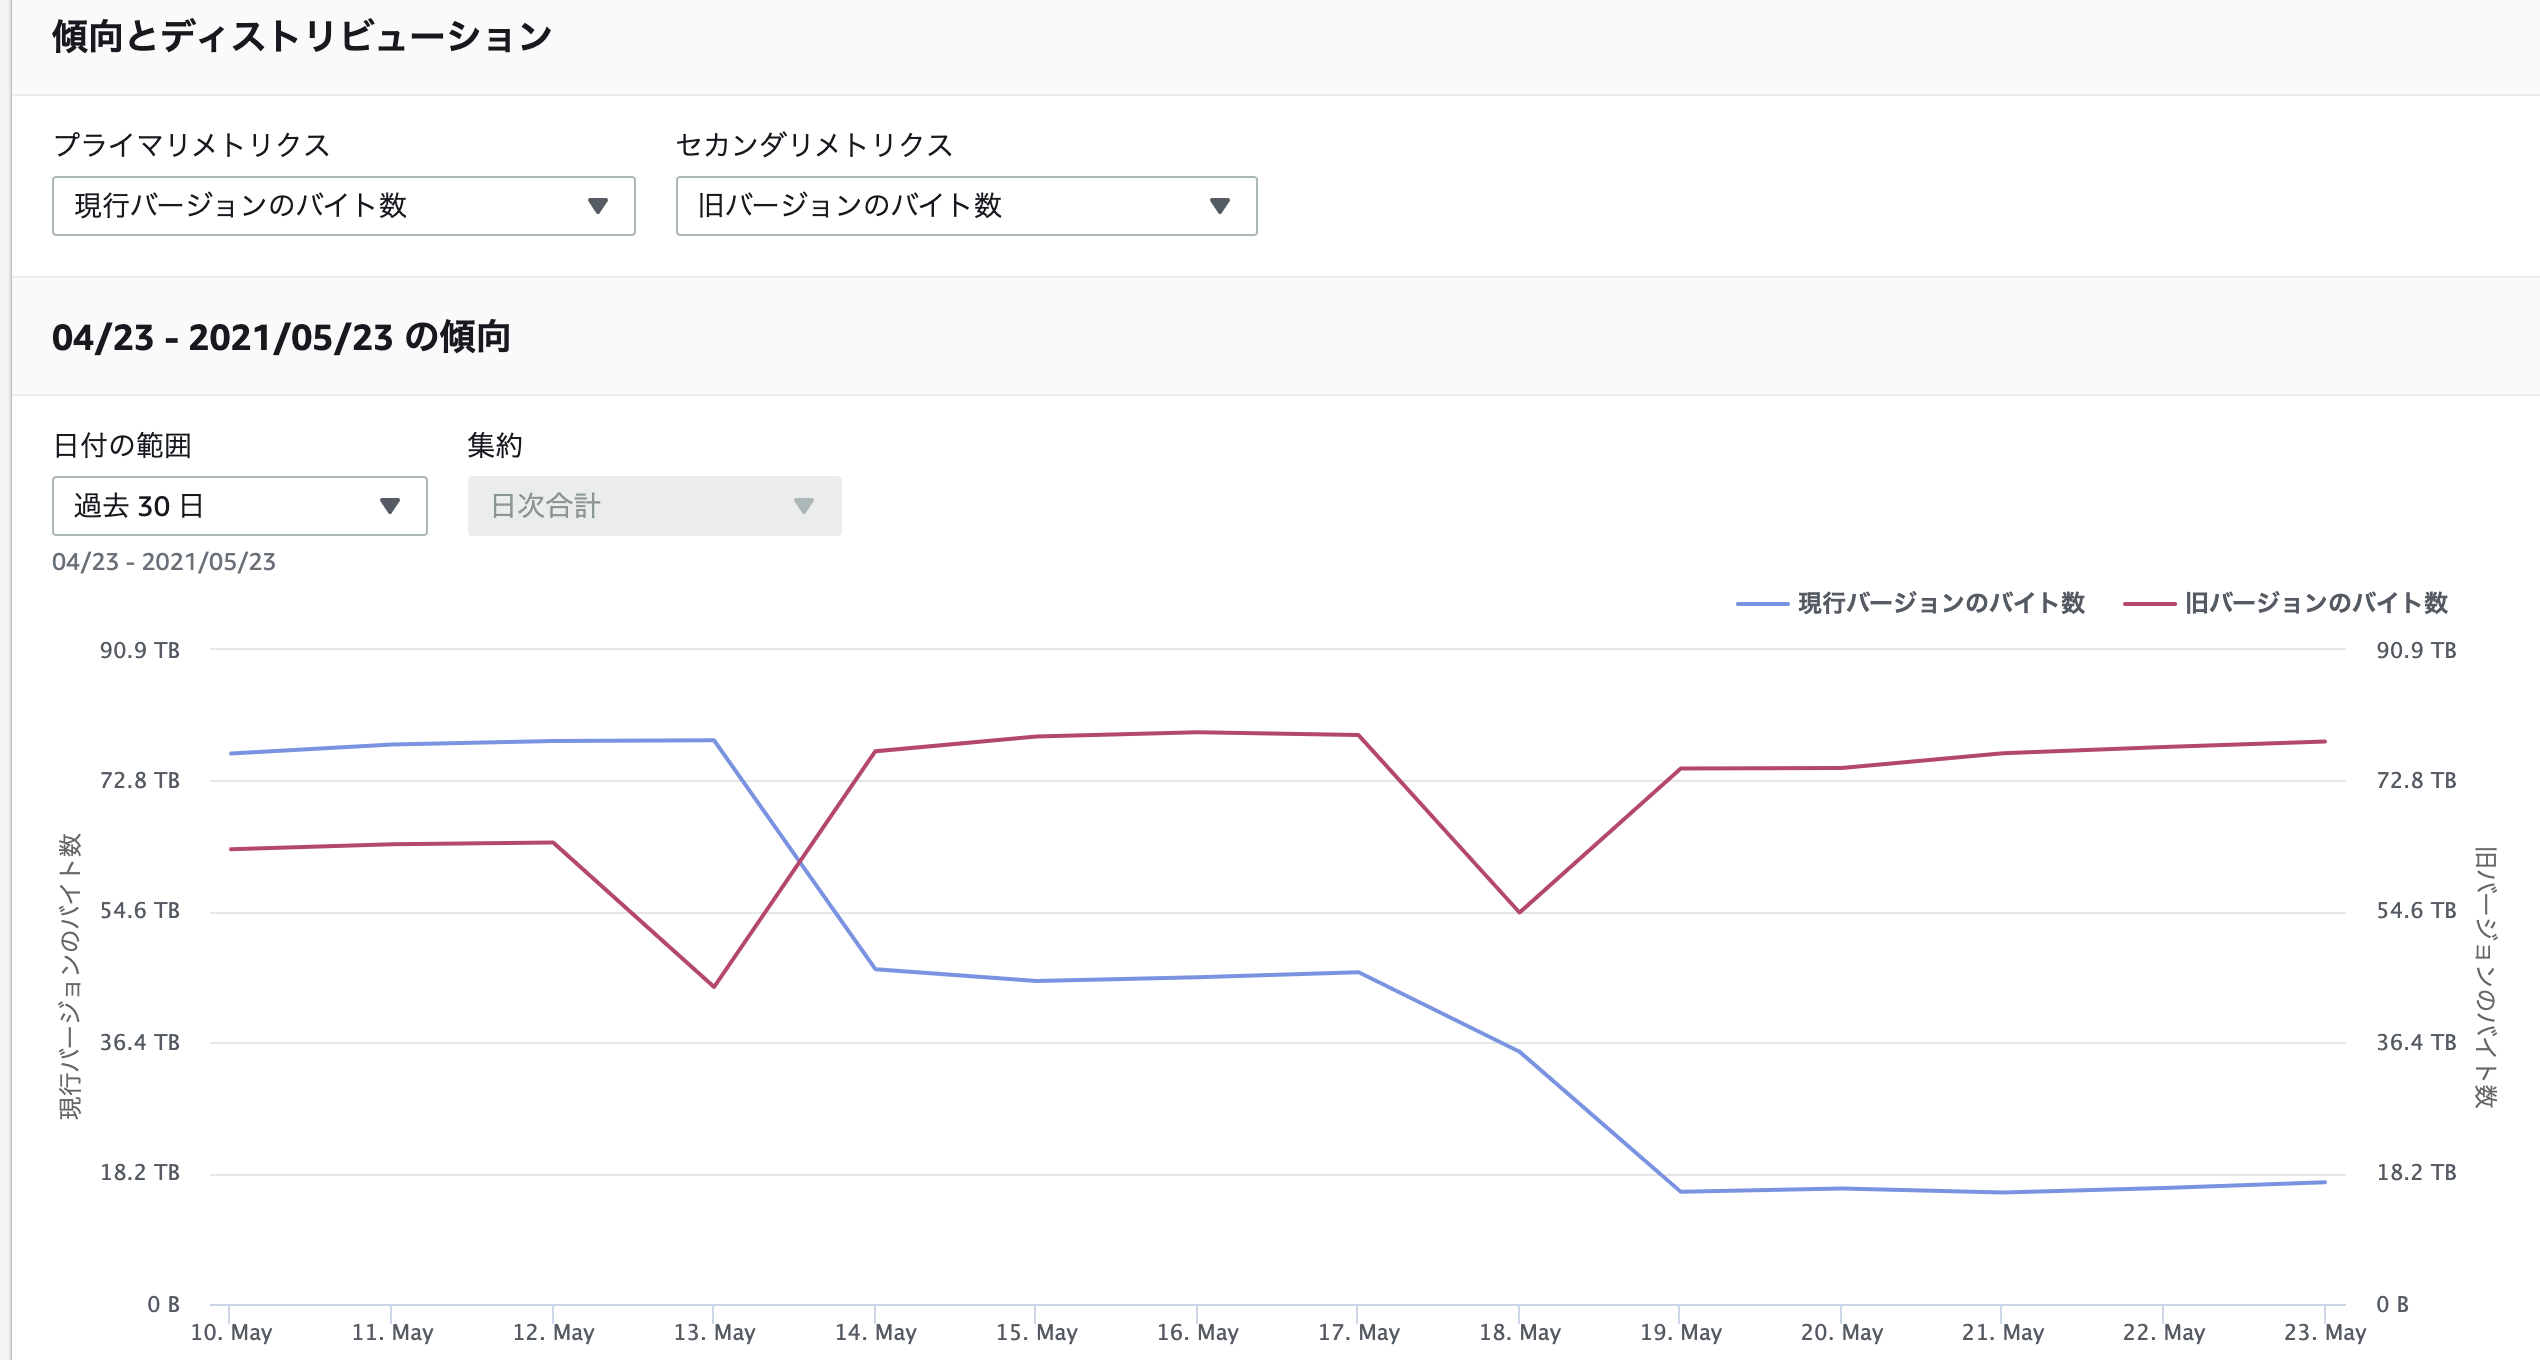The height and width of the screenshot is (1360, 2540).
Task: Click the 23. May x-axis label
Action: 2325,1332
